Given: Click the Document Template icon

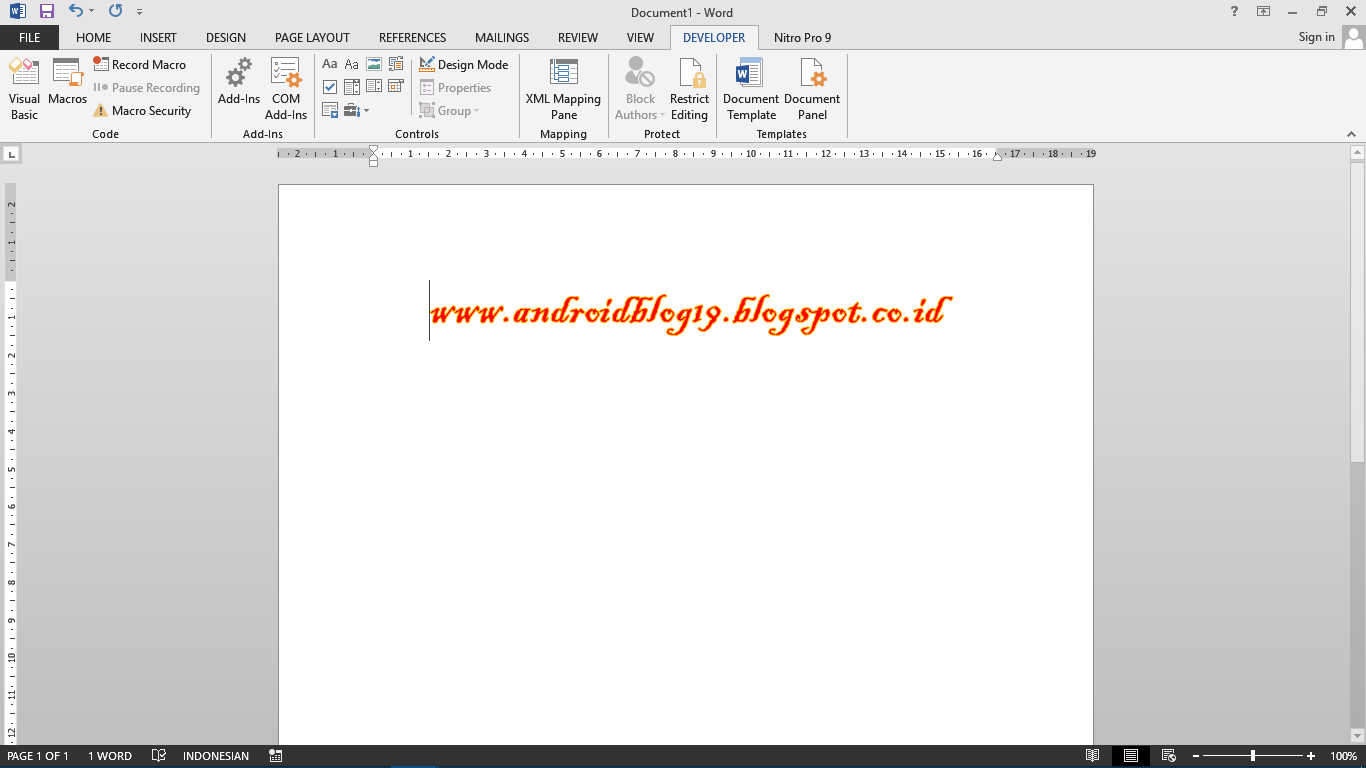Looking at the screenshot, I should 750,88.
